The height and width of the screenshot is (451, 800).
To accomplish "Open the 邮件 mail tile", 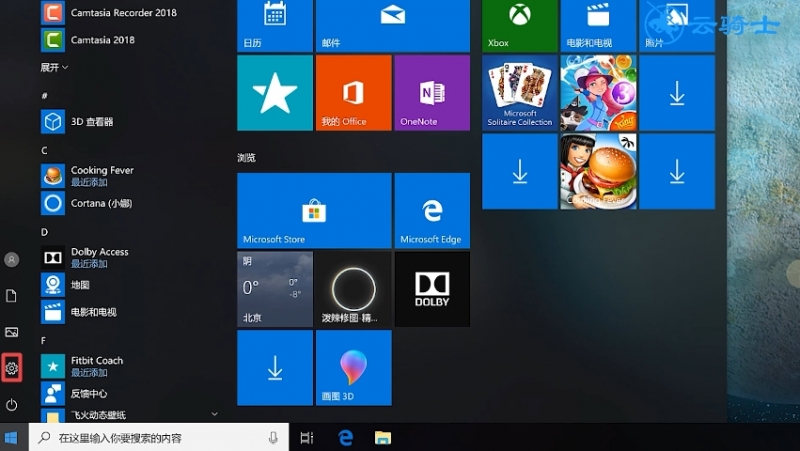I will tap(393, 26).
